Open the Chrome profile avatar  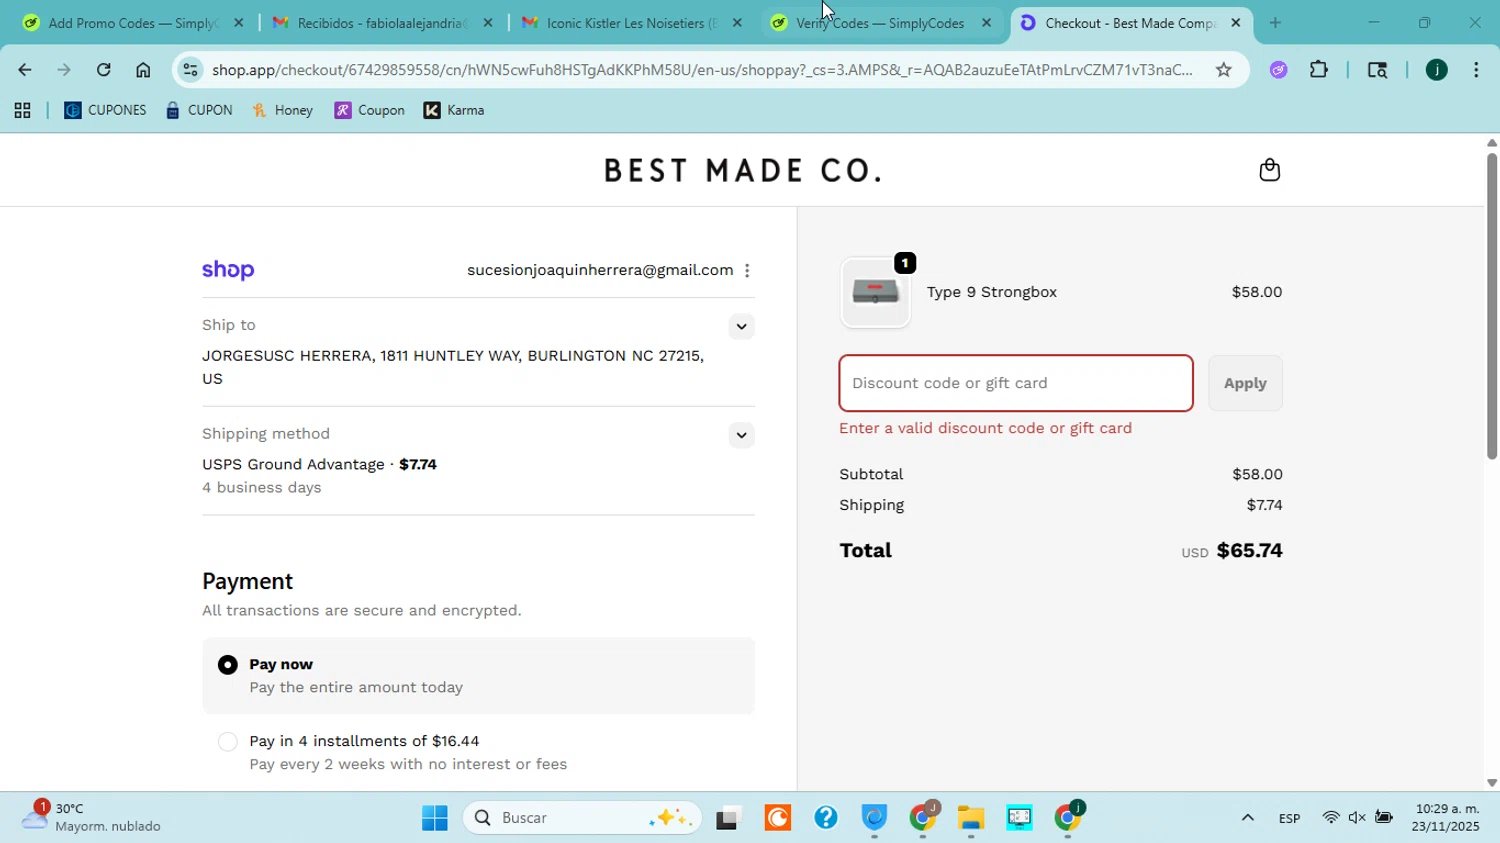[x=1436, y=70]
